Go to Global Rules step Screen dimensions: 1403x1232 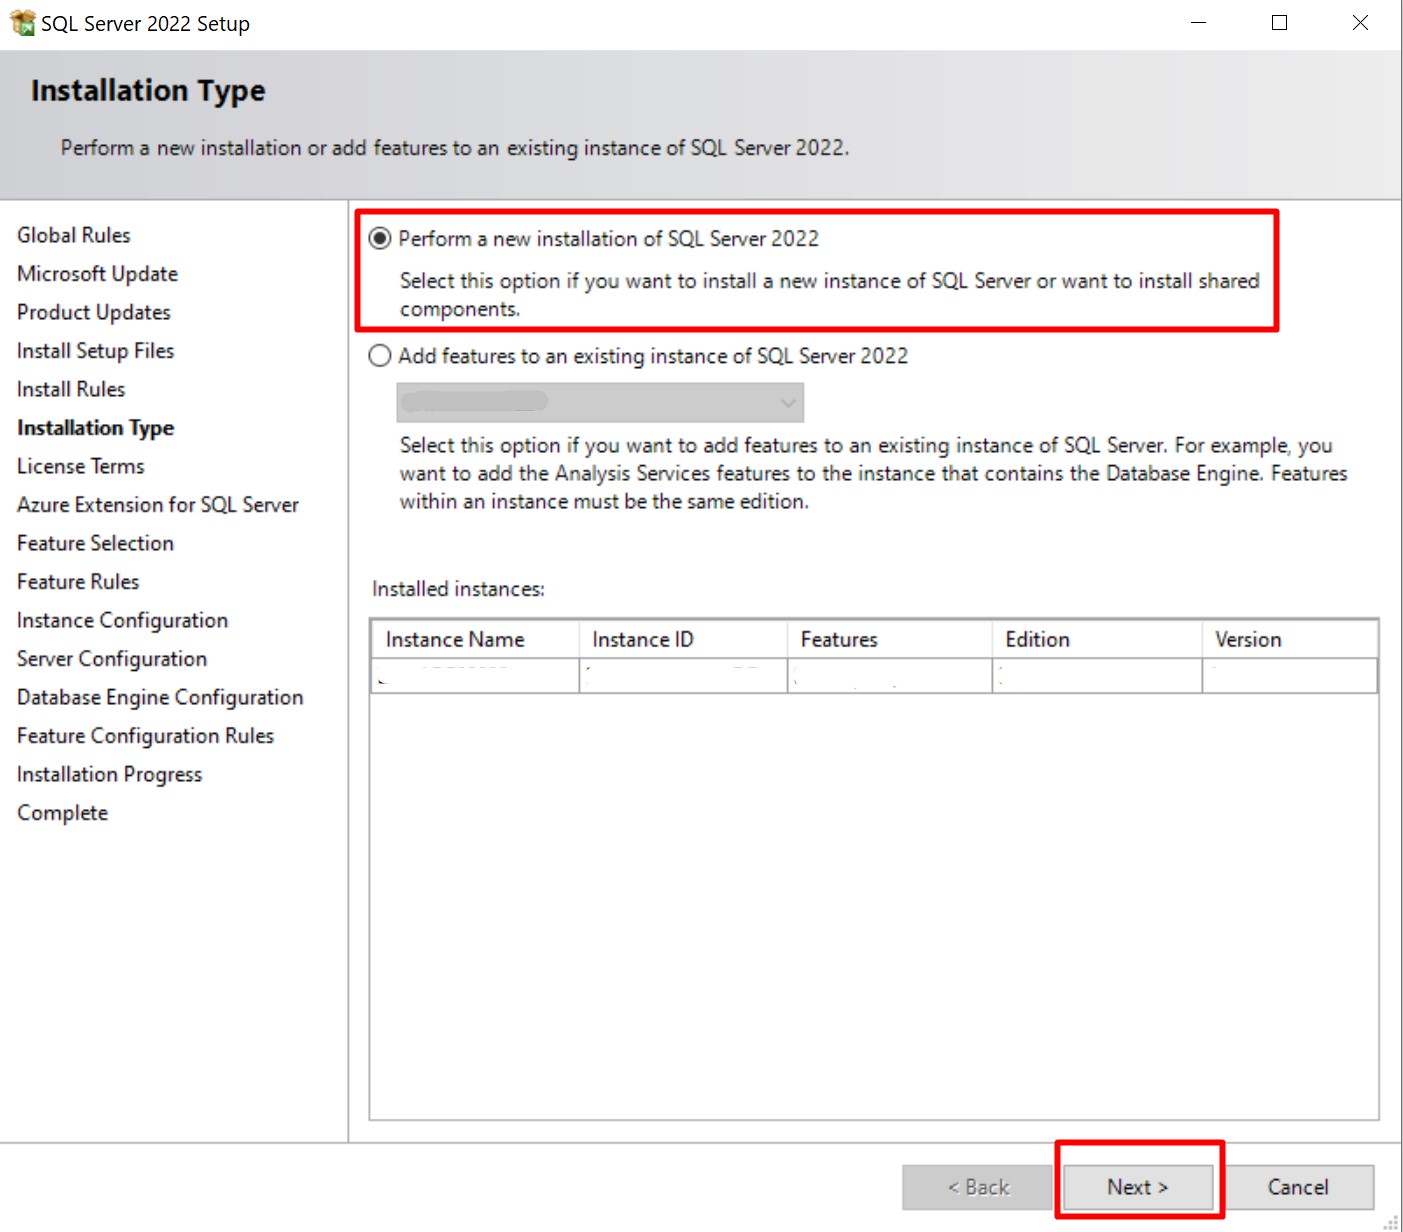tap(74, 235)
